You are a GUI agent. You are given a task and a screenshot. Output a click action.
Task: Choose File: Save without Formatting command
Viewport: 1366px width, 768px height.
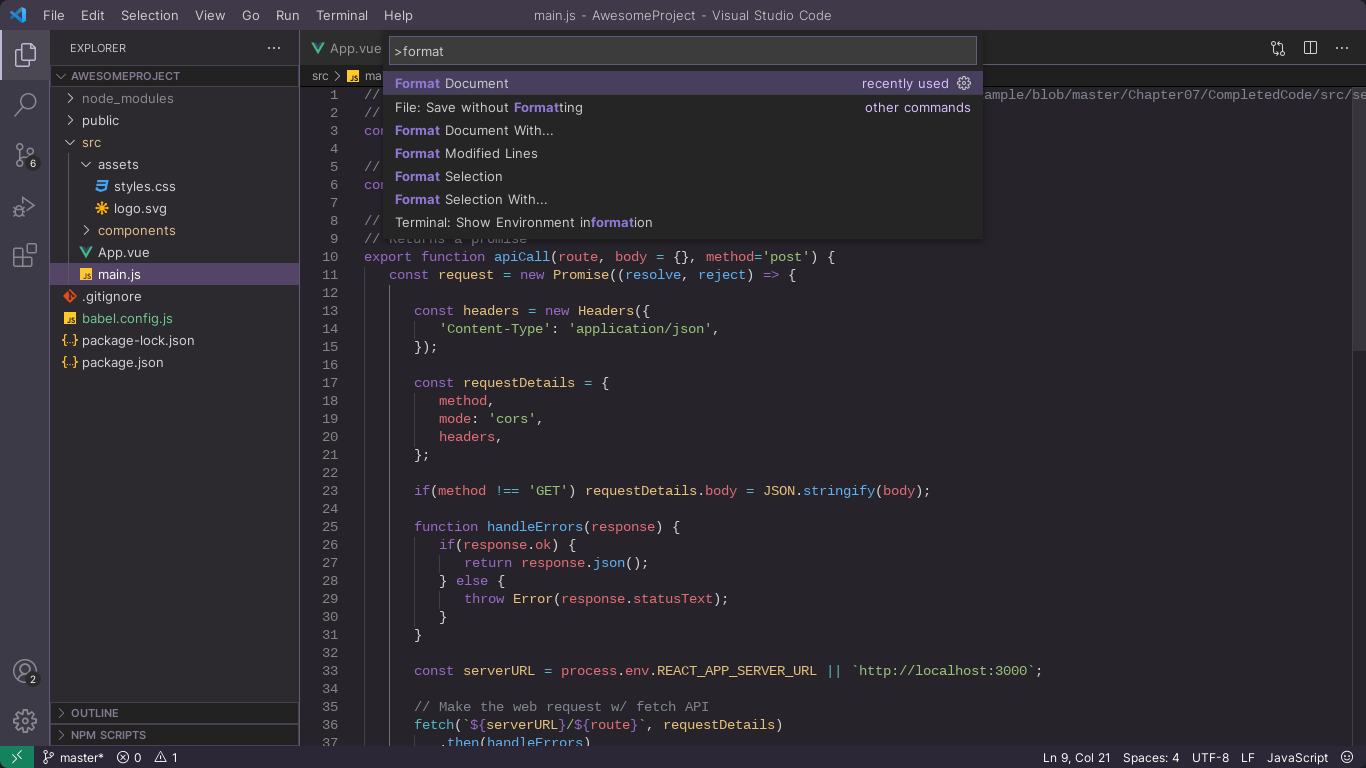[x=683, y=107]
